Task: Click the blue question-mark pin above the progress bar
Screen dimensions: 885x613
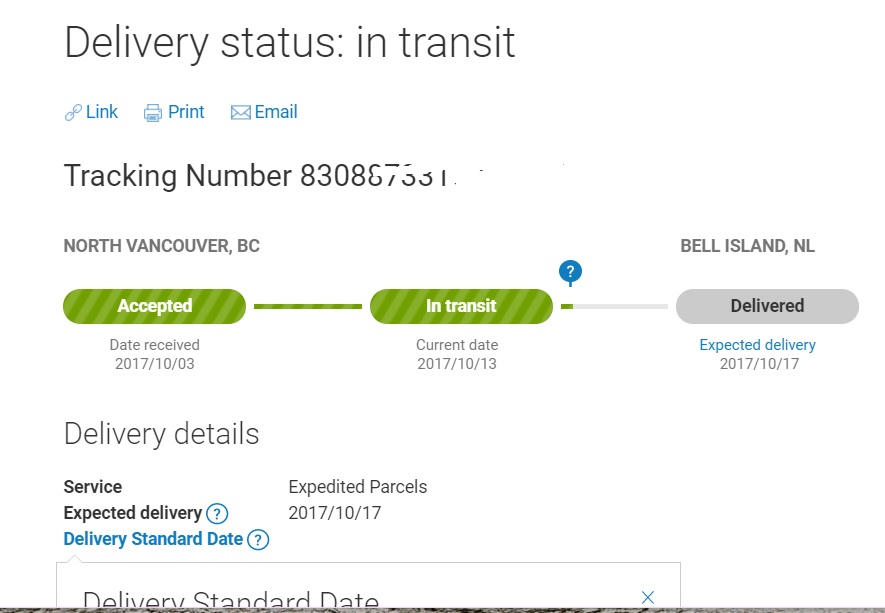Action: [x=570, y=271]
